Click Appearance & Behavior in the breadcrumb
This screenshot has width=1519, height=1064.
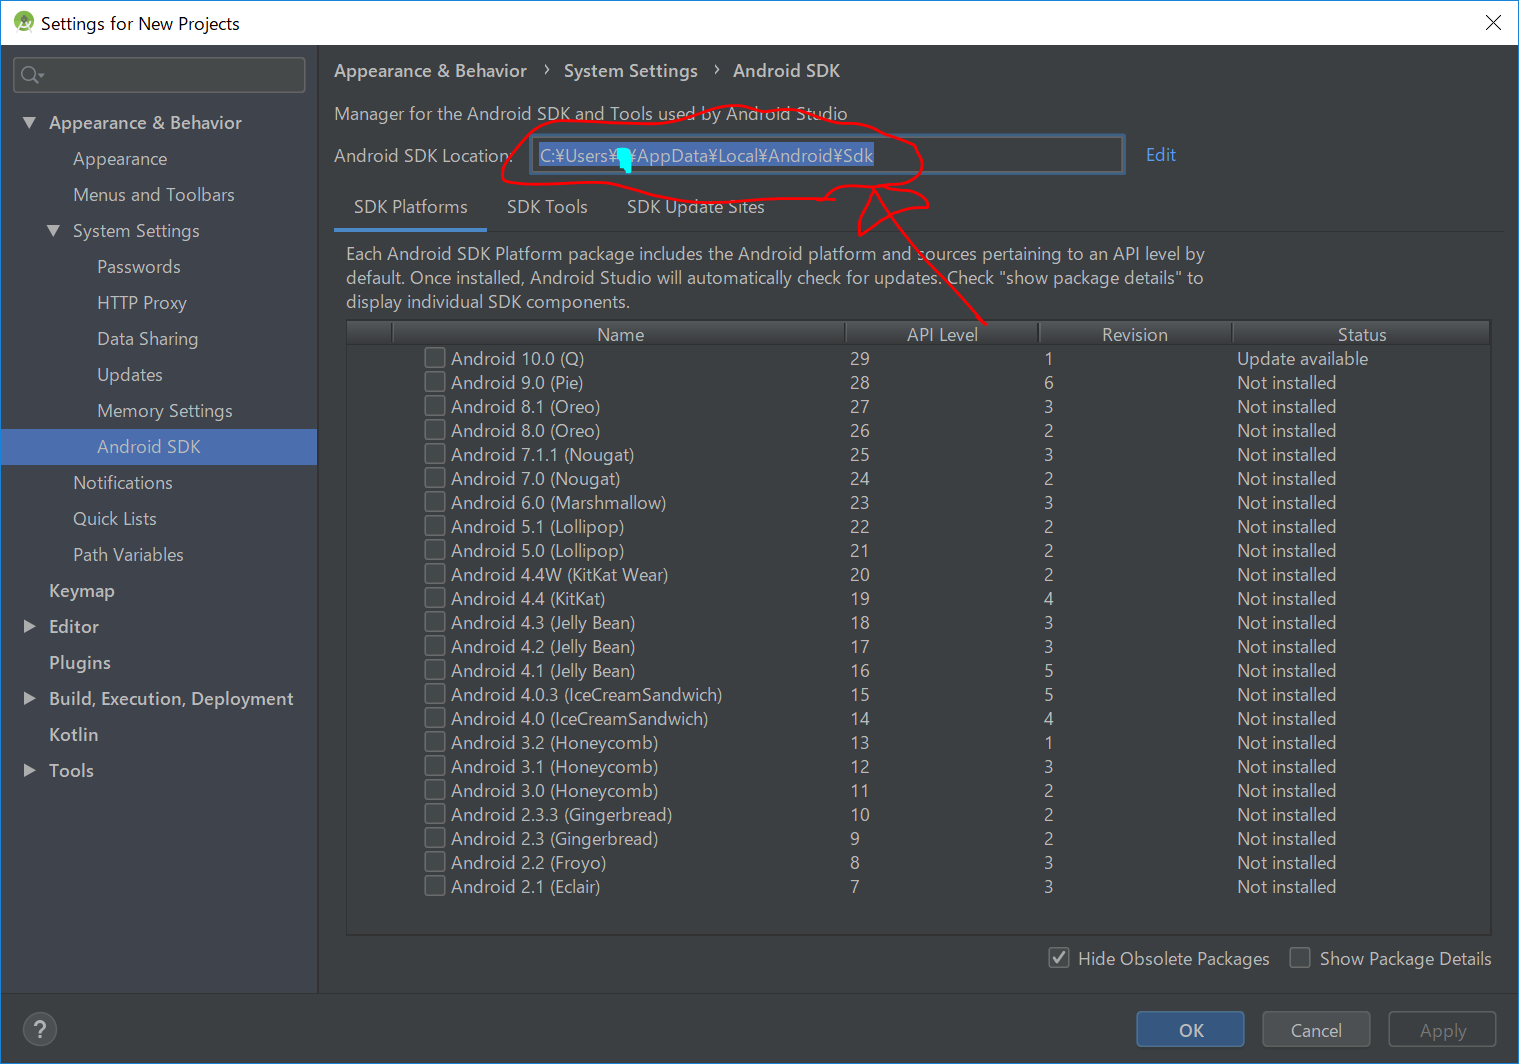pyautogui.click(x=430, y=71)
